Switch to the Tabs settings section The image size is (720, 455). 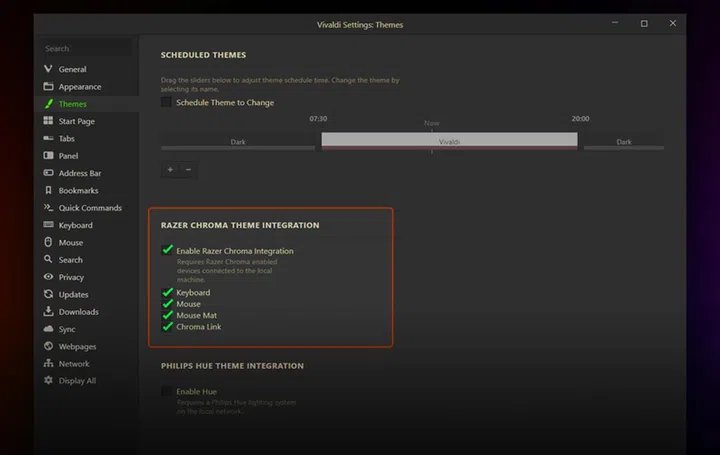[x=66, y=139]
